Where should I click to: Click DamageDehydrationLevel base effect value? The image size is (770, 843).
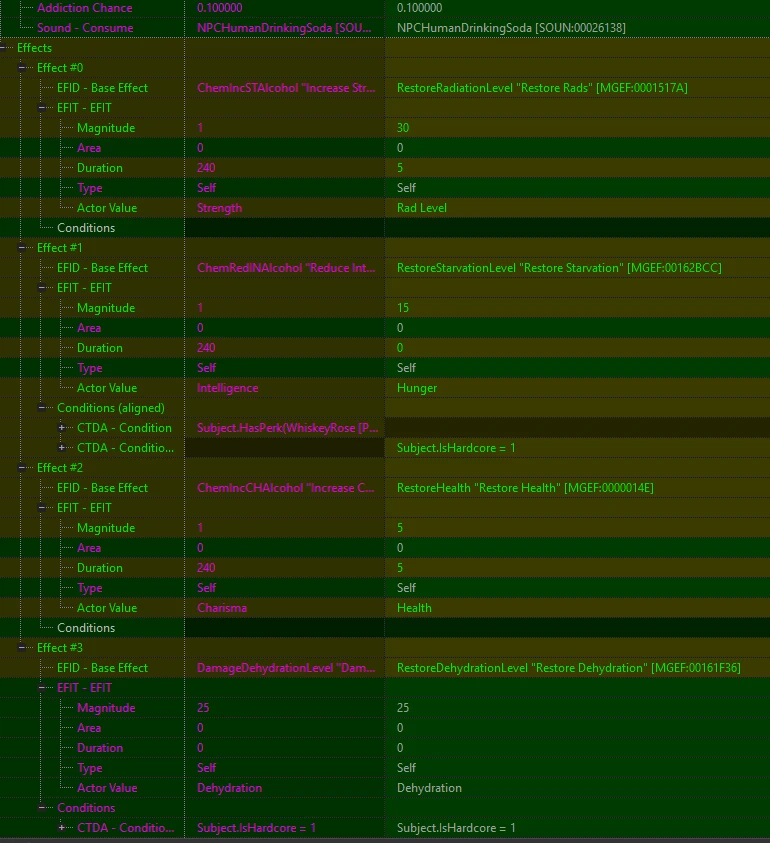286,668
